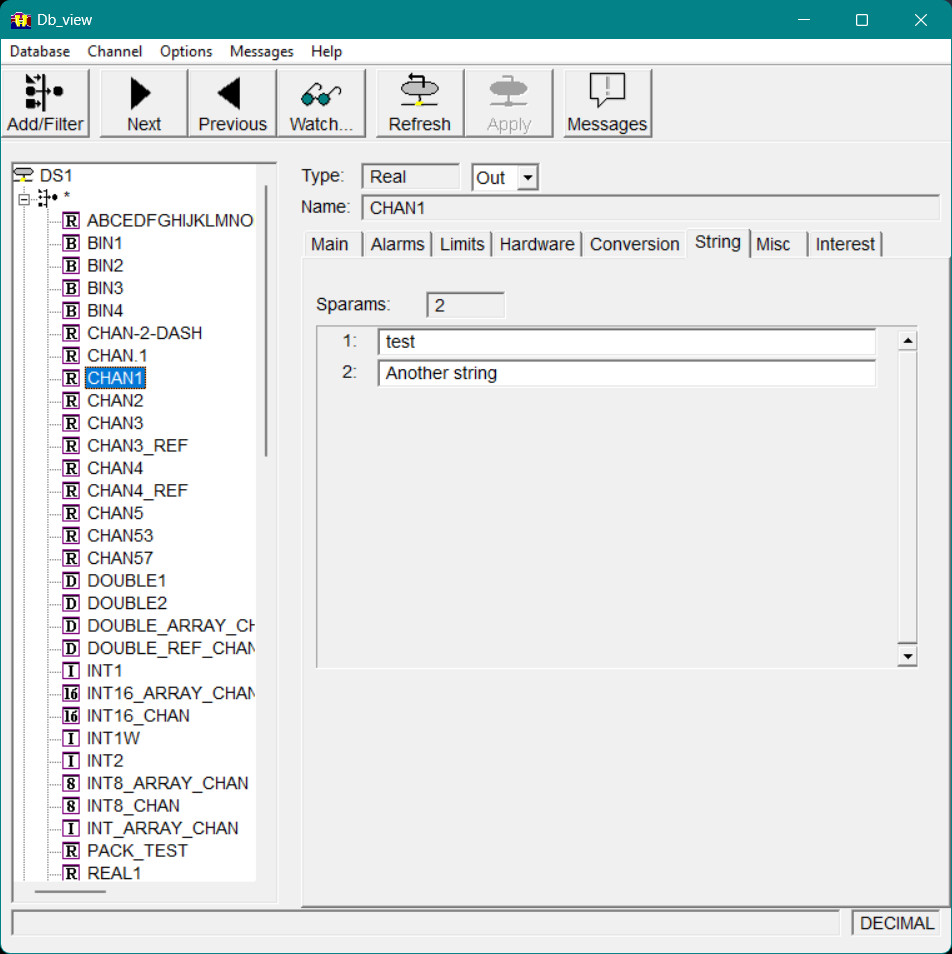
Task: Open the Messages speech-bubble icon
Action: (x=607, y=103)
